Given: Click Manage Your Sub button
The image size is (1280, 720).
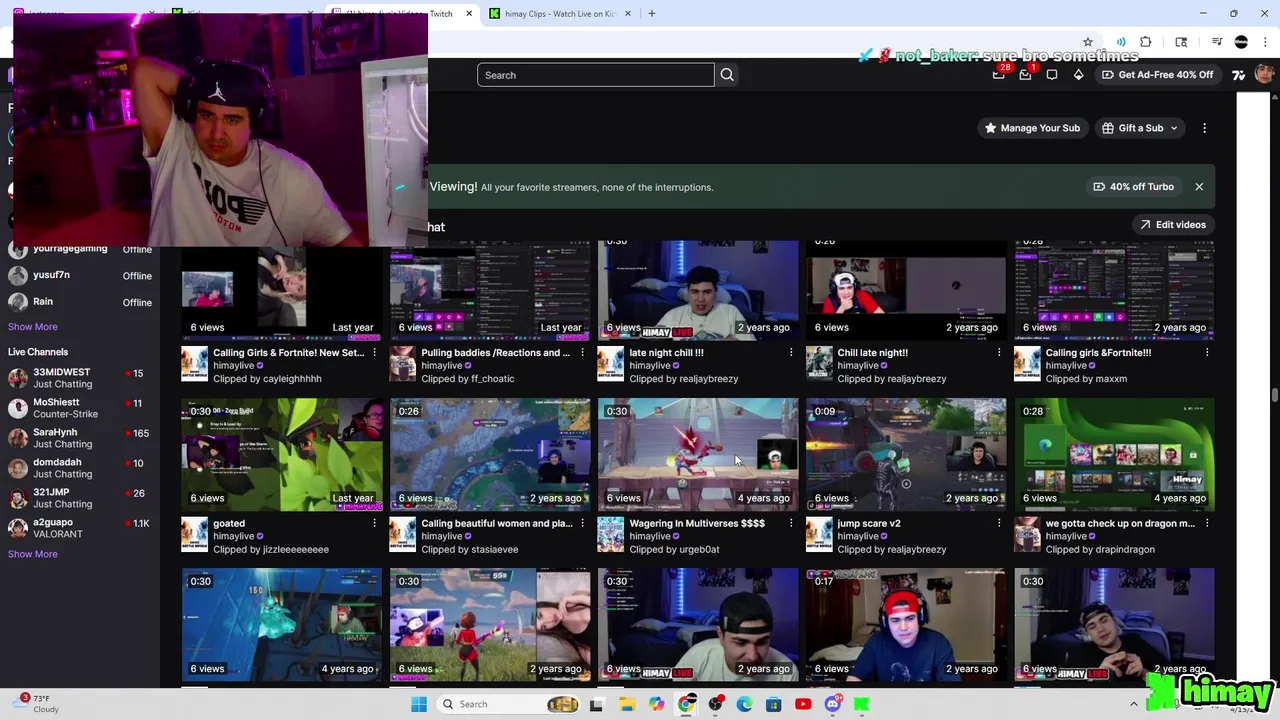Looking at the screenshot, I should [x=1031, y=128].
